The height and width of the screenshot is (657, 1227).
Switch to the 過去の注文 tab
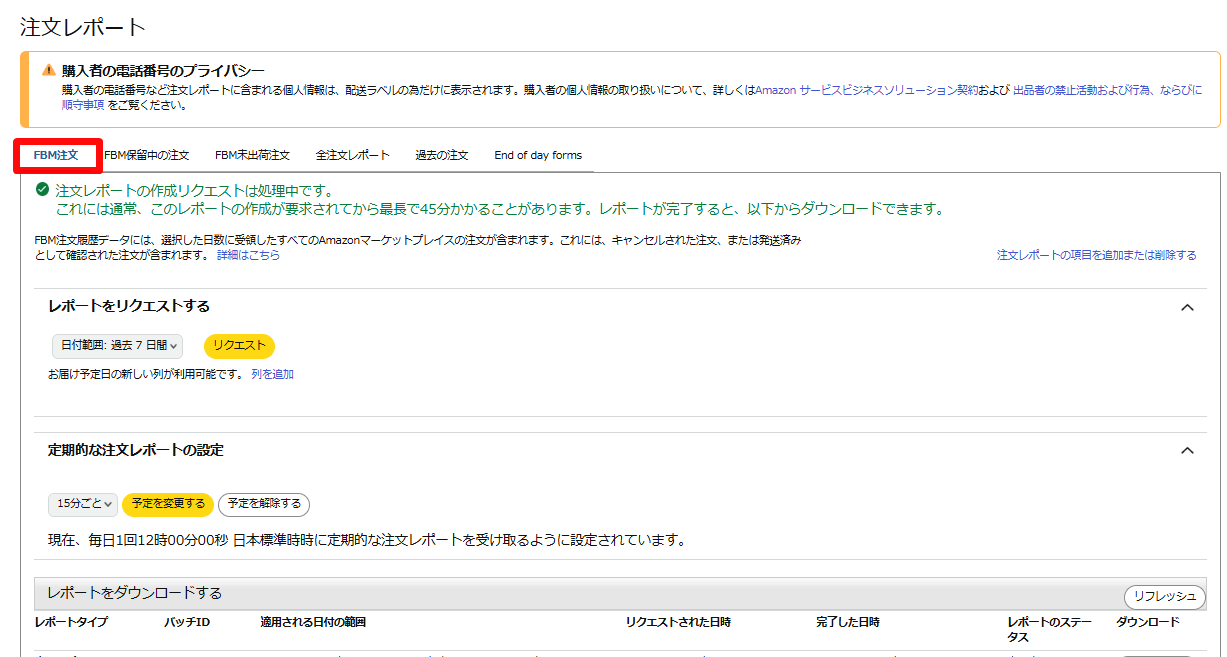pyautogui.click(x=442, y=156)
